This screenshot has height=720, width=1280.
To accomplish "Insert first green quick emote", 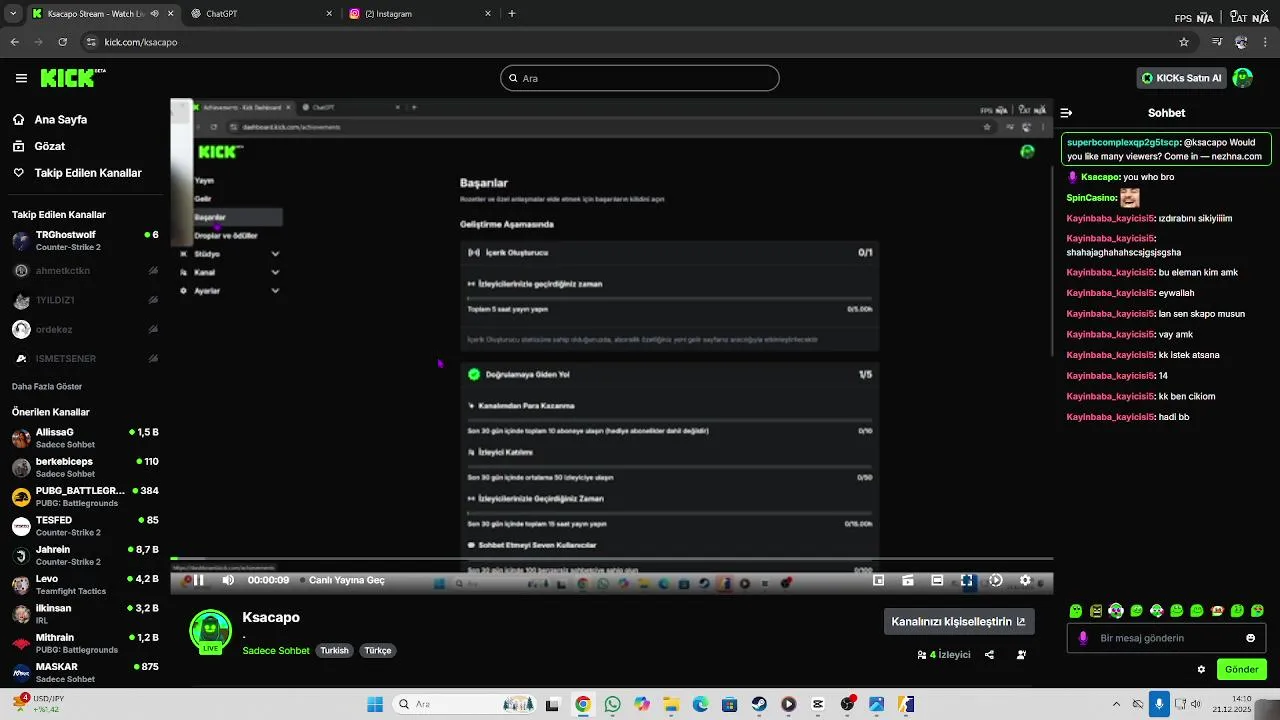I will [x=1076, y=610].
